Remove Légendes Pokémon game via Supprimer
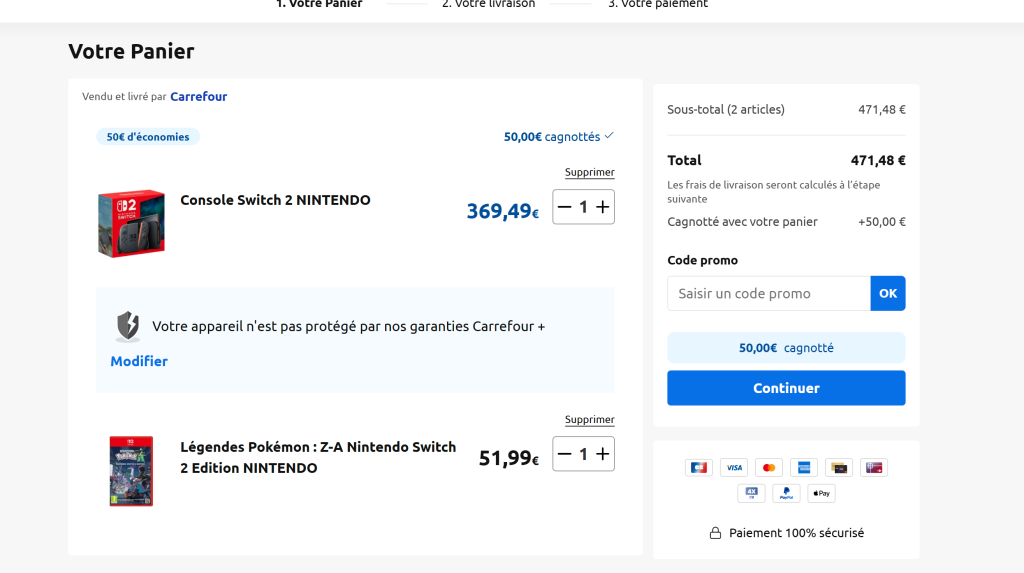1024x573 pixels. [589, 420]
